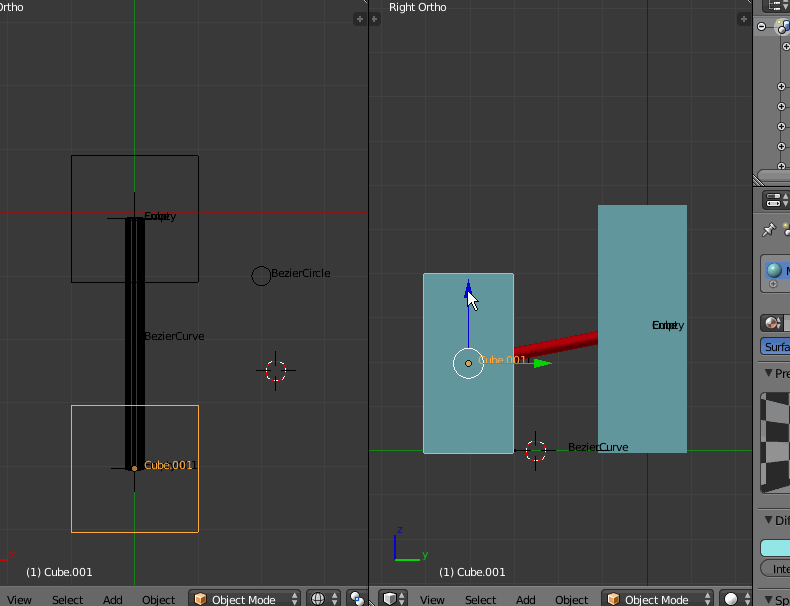Toggle the pin icon in Properties context
This screenshot has width=790, height=606.
769,230
